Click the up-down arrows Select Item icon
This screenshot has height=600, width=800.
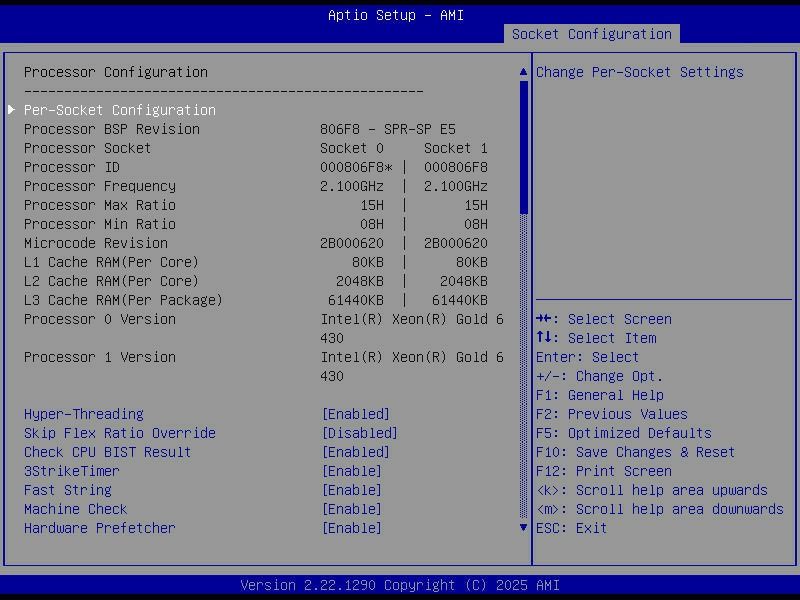[x=544, y=337]
